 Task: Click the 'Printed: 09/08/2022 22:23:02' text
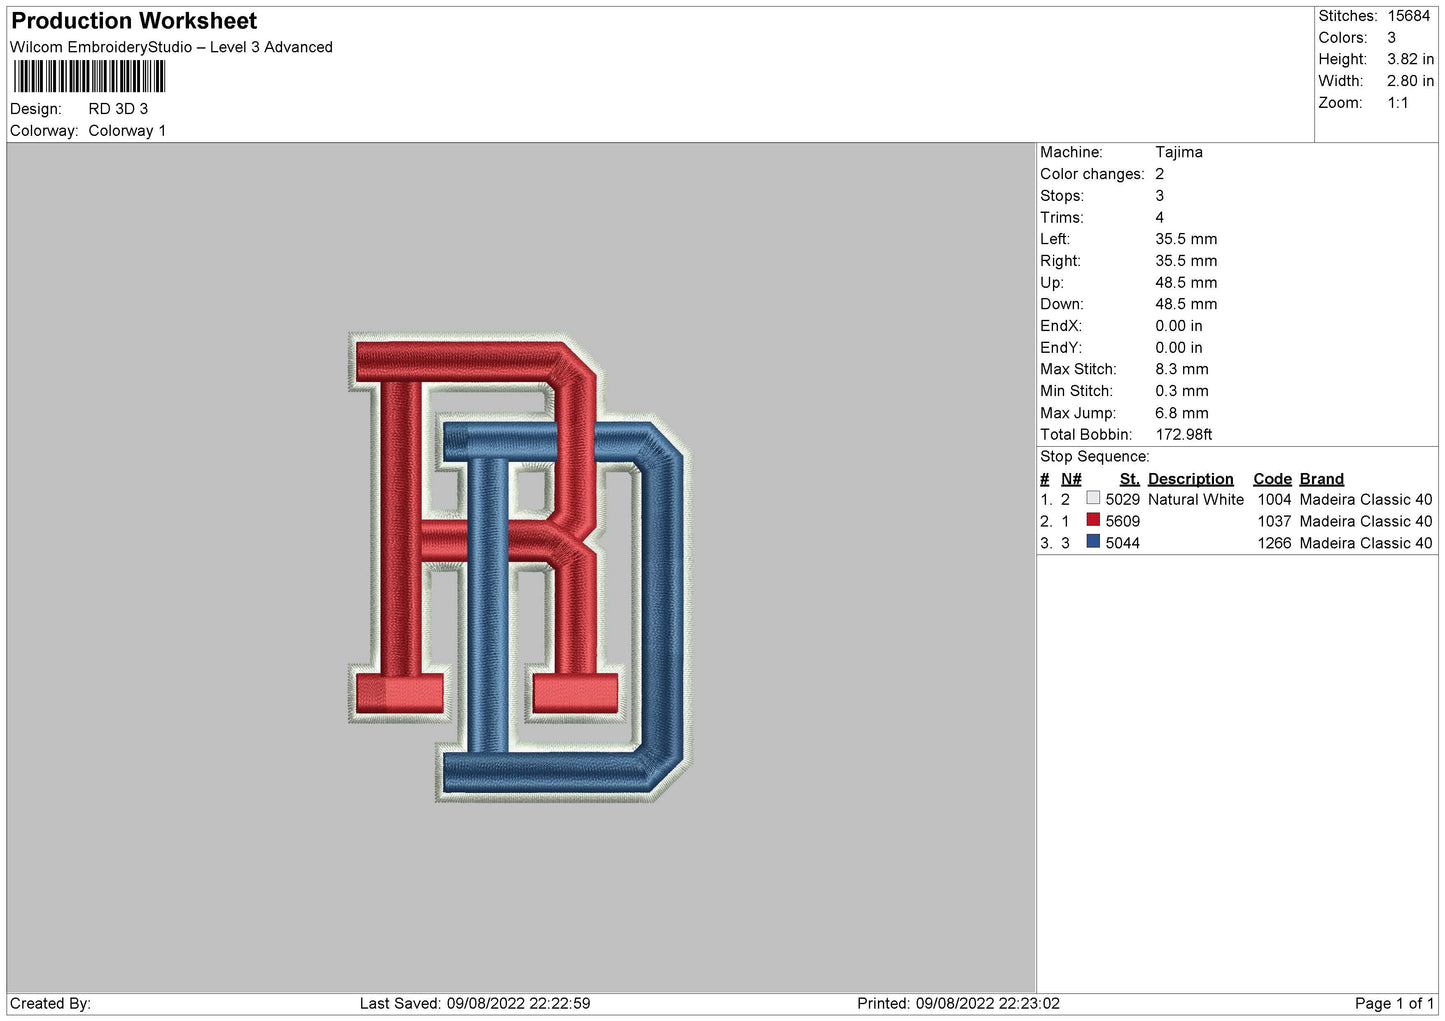pyautogui.click(x=958, y=1004)
